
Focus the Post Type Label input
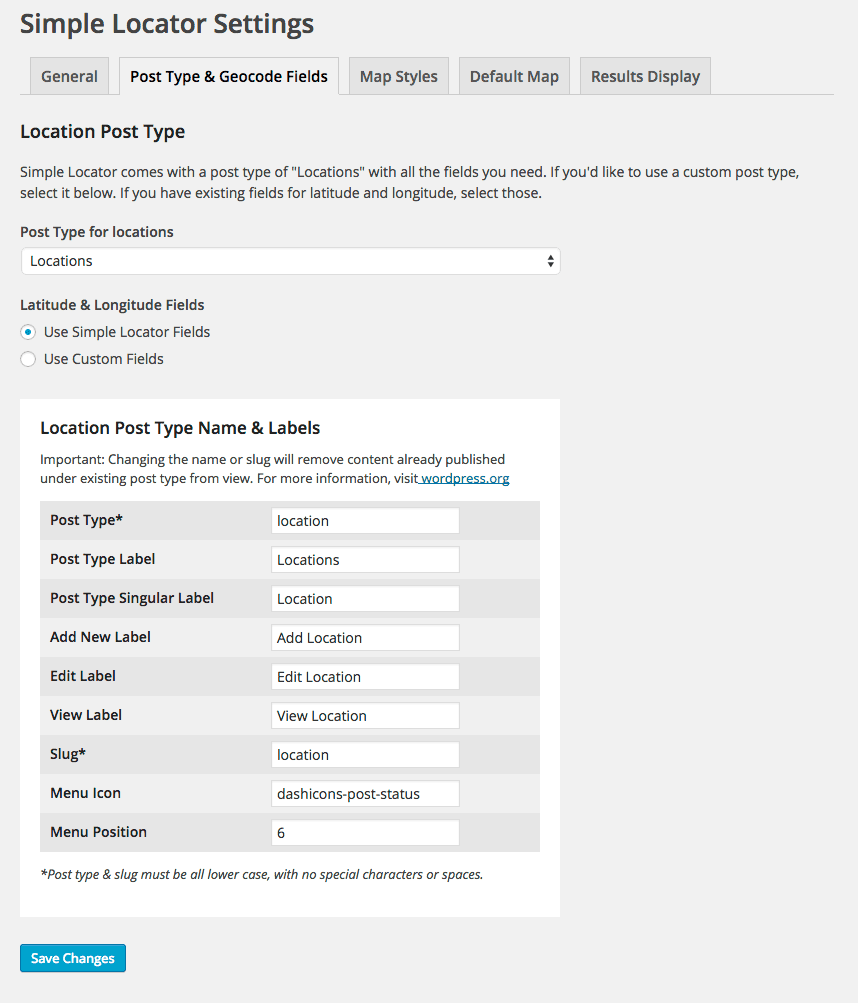click(365, 560)
